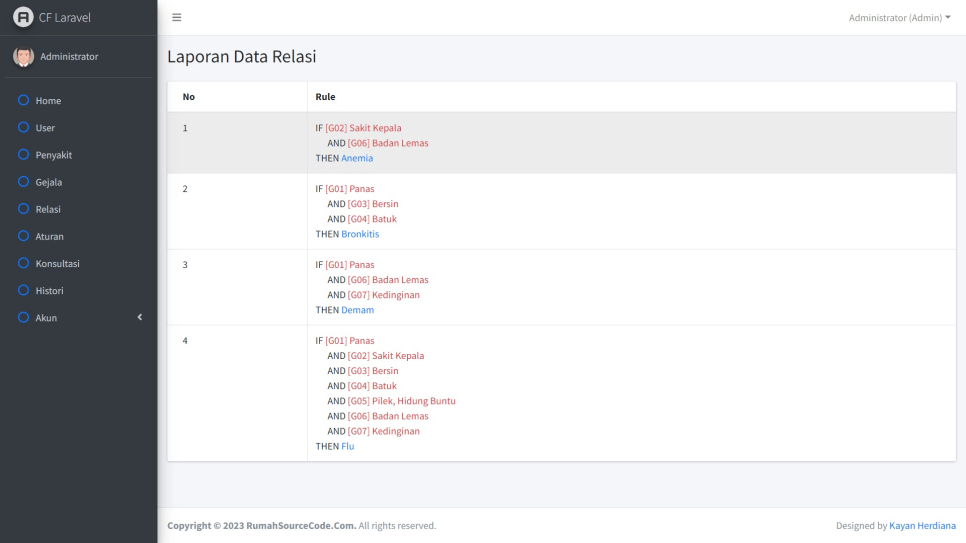
Task: Click [G02] Sakit Kepala in rule 1
Action: (363, 128)
